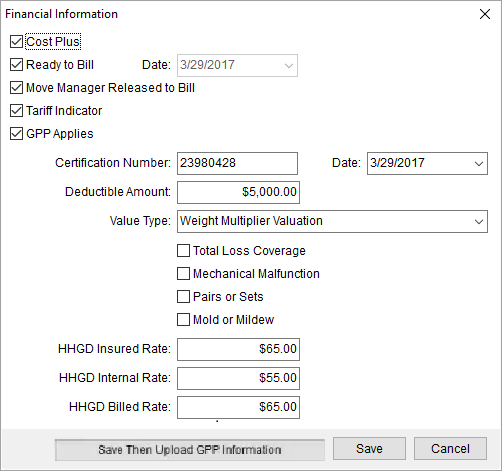Select the HHGD Insured Rate field
This screenshot has height=471, width=502.
[238, 349]
